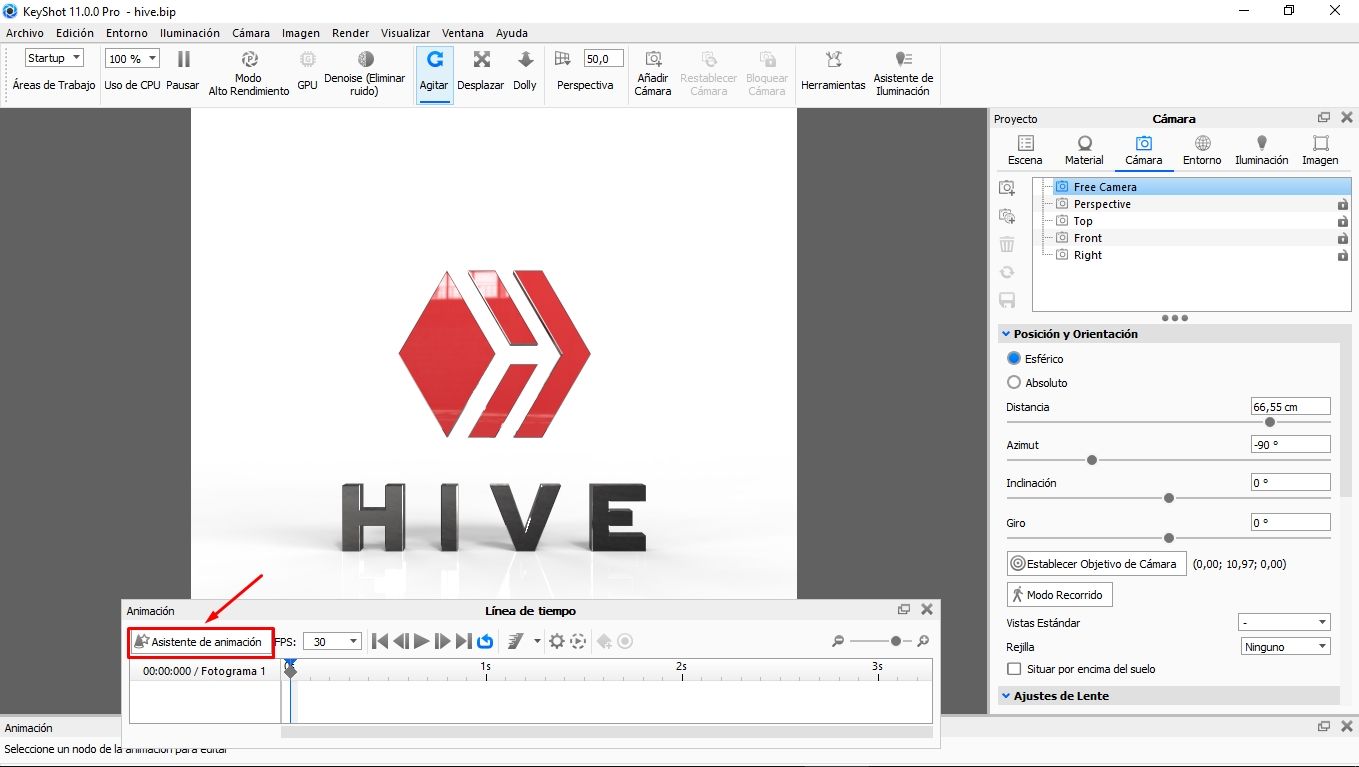Click the motion blur icon in the timeline
The image size is (1359, 767).
517,641
